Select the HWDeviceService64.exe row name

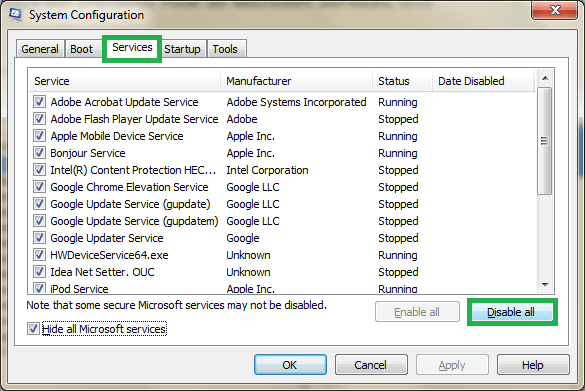pos(109,255)
